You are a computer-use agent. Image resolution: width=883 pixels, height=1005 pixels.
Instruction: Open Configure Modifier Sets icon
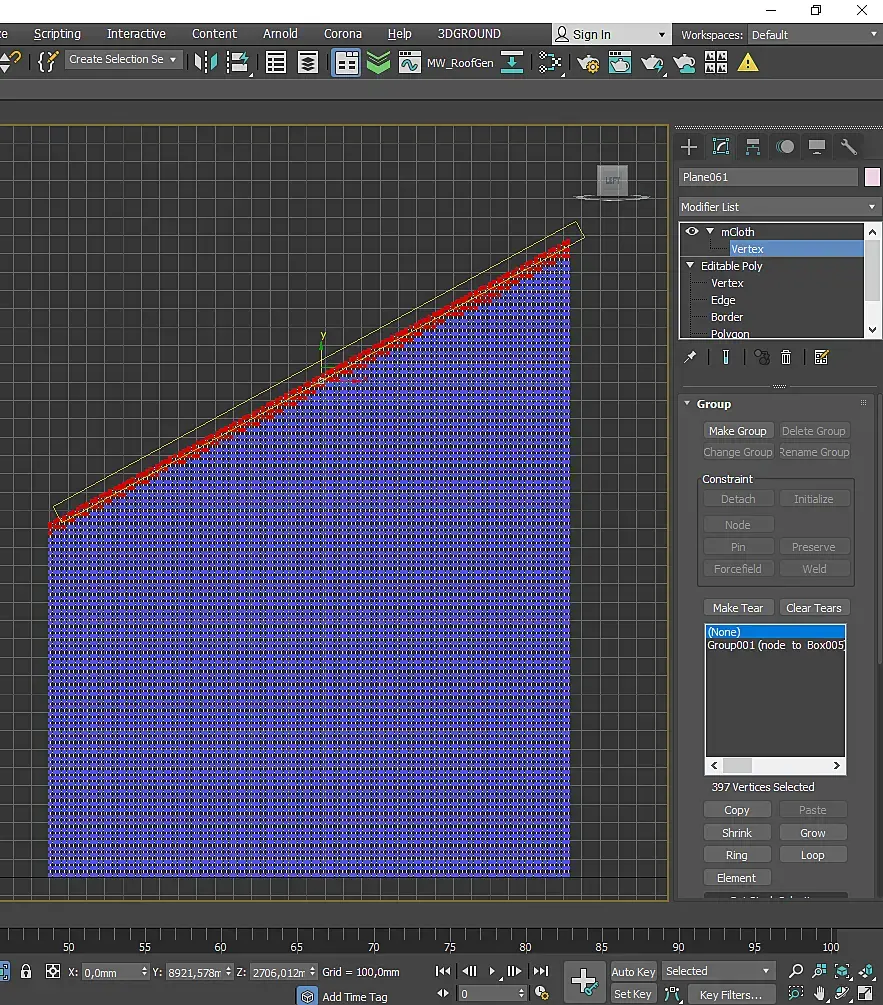(x=821, y=357)
